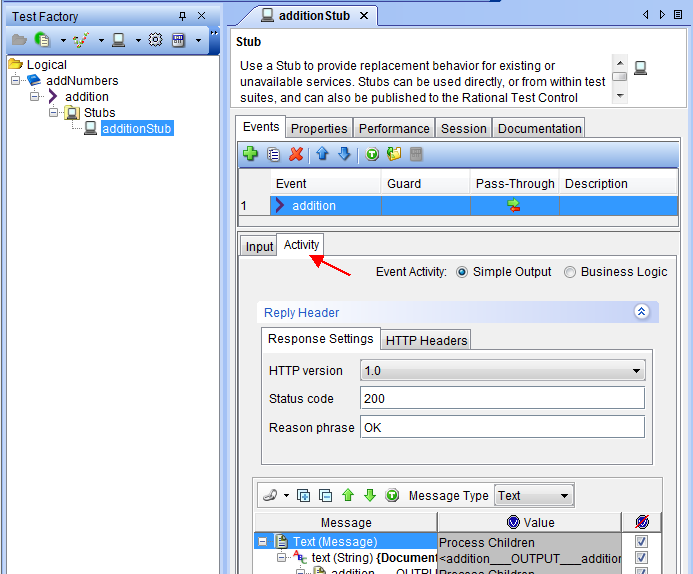693x574 pixels.
Task: Pin the Test Factory panel
Action: pos(182,16)
